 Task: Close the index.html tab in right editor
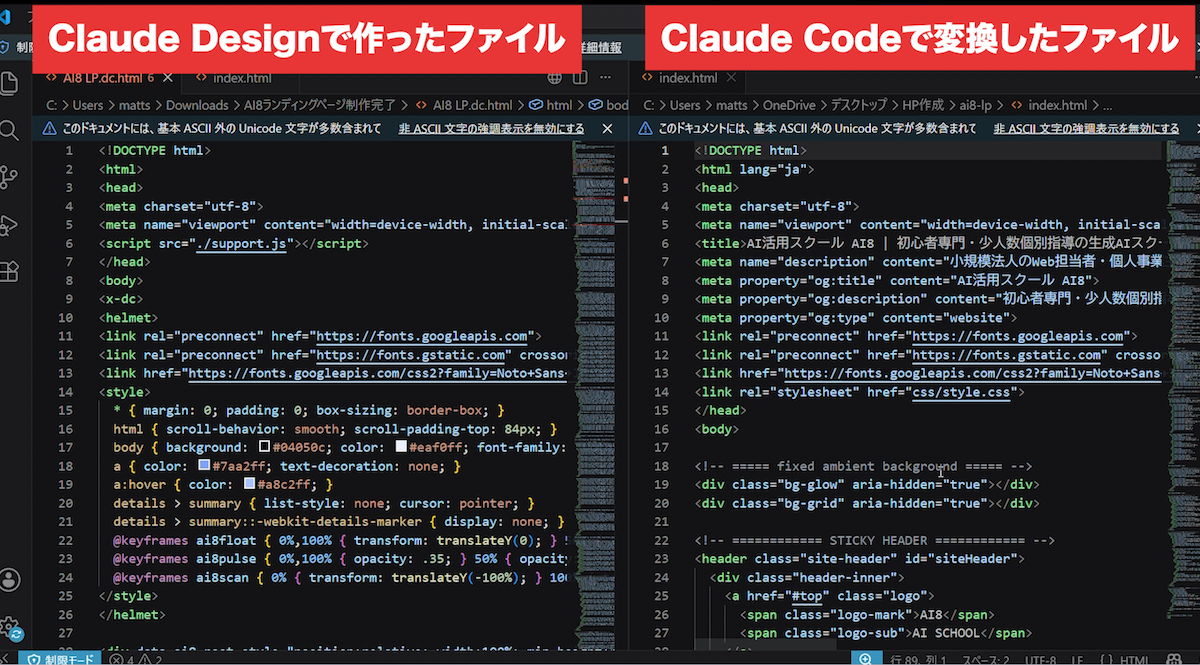click(x=733, y=78)
